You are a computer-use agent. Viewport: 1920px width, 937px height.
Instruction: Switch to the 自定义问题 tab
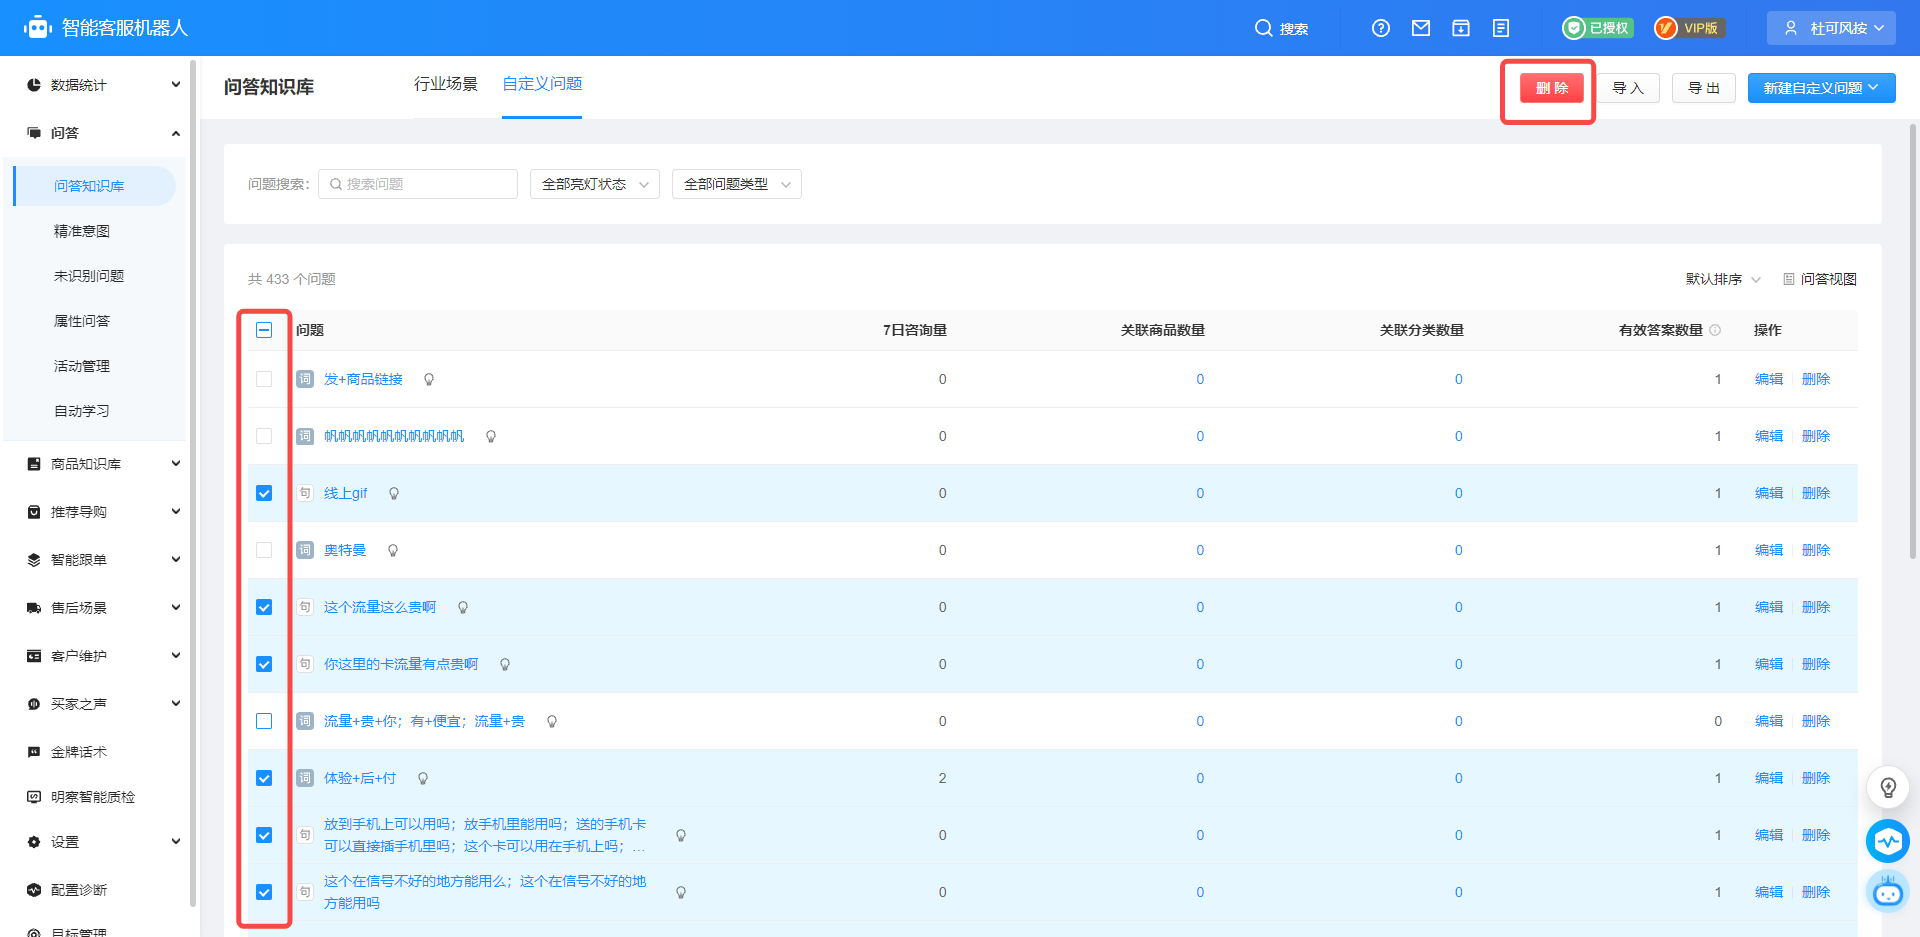click(542, 84)
